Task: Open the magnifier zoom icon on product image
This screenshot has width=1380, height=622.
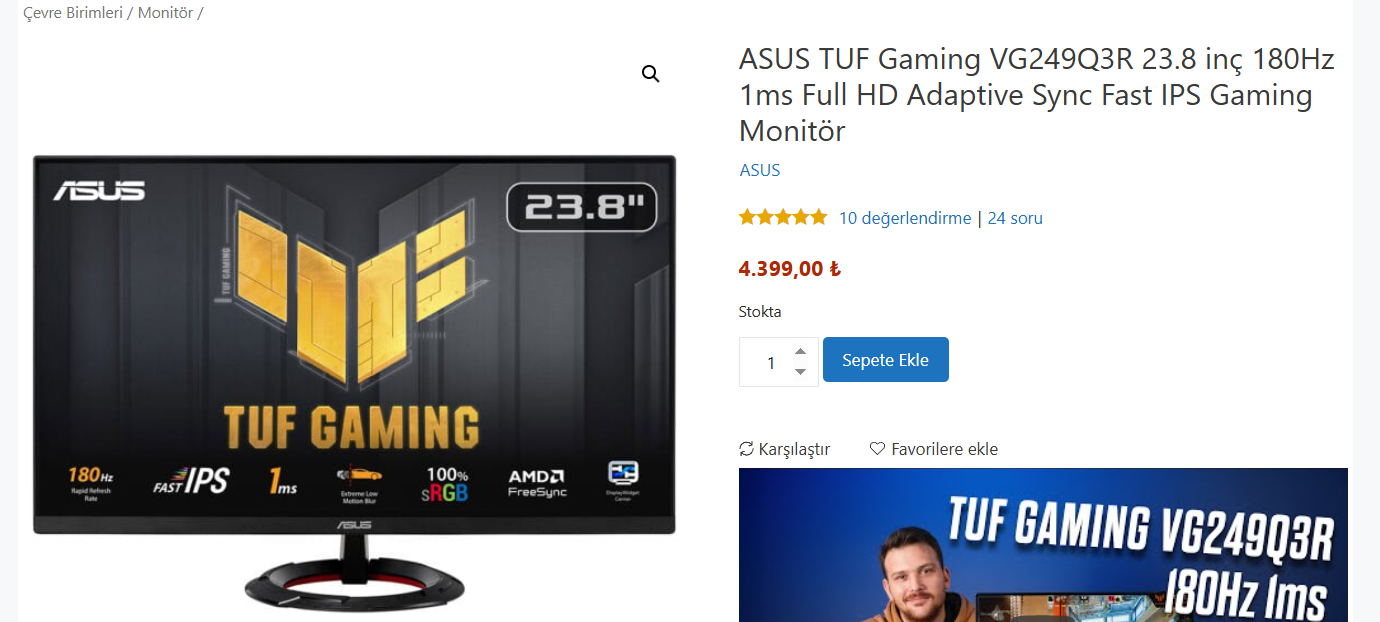Action: [x=651, y=74]
